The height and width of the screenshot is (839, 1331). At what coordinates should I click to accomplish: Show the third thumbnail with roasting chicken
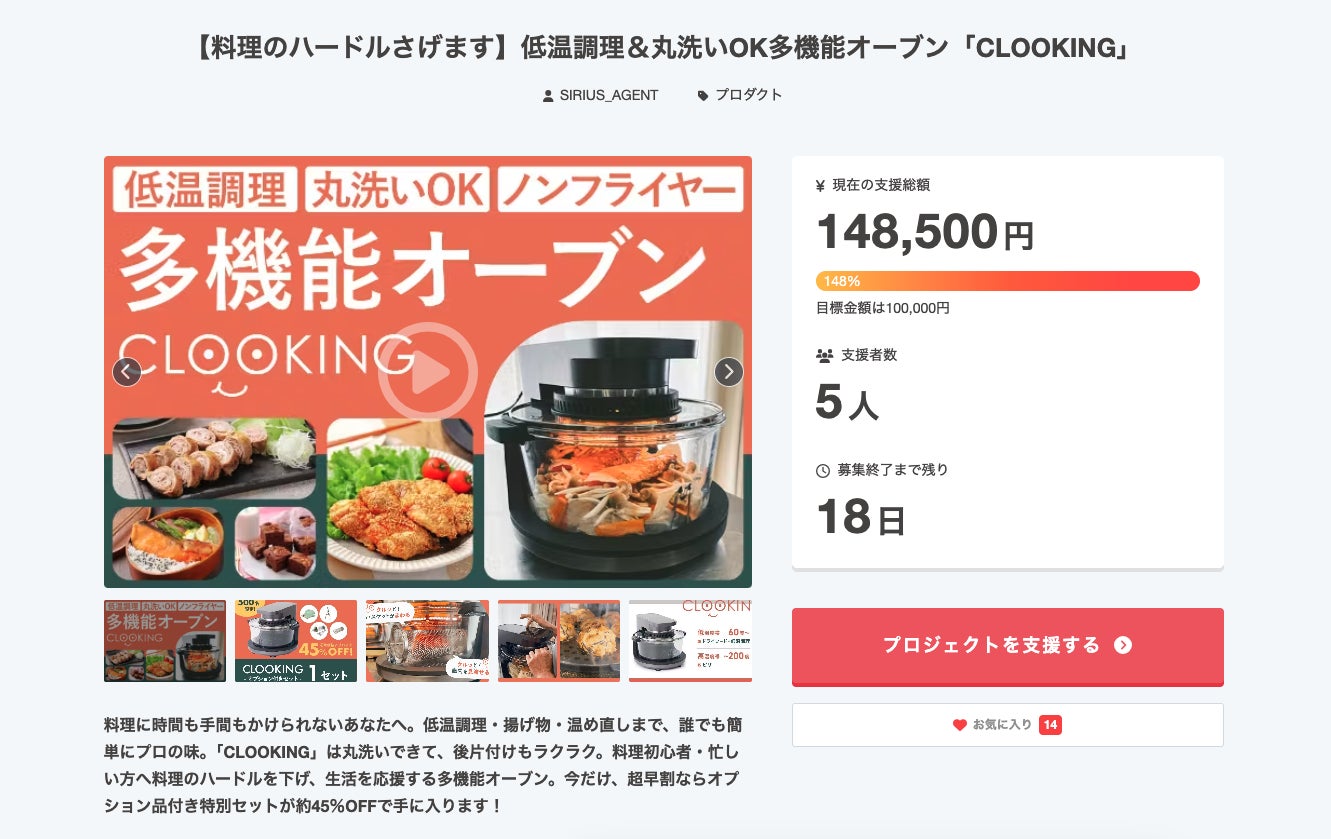point(427,641)
